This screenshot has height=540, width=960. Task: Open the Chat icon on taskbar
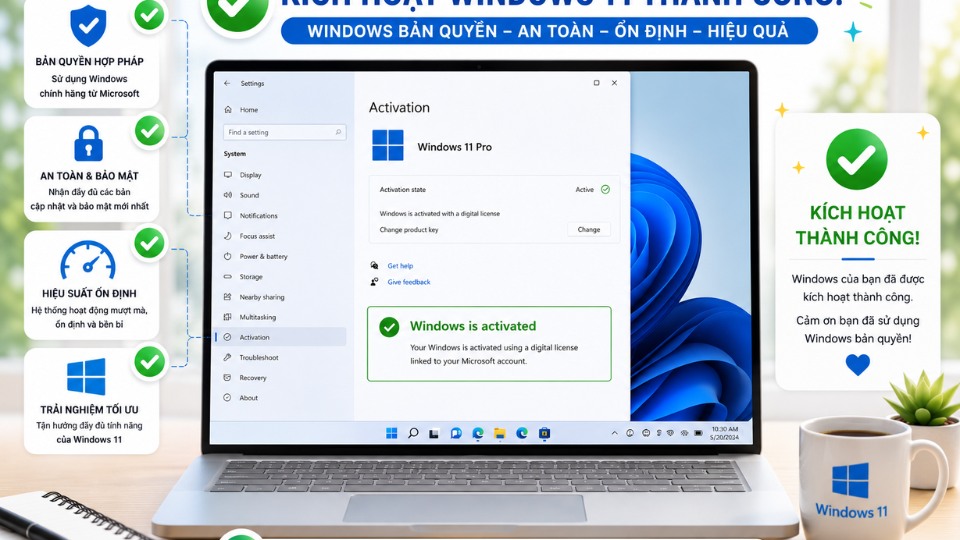pos(456,433)
